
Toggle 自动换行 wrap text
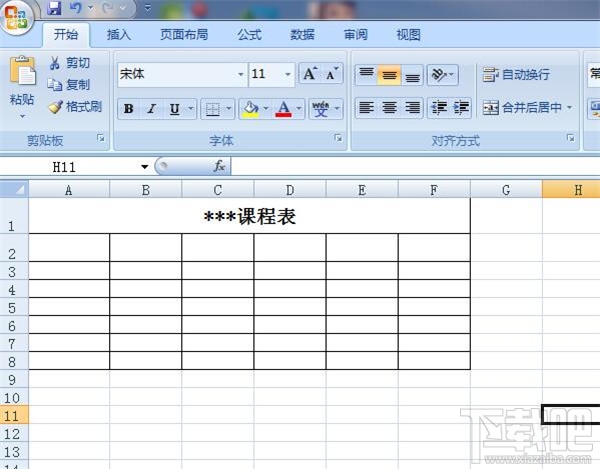click(516, 75)
